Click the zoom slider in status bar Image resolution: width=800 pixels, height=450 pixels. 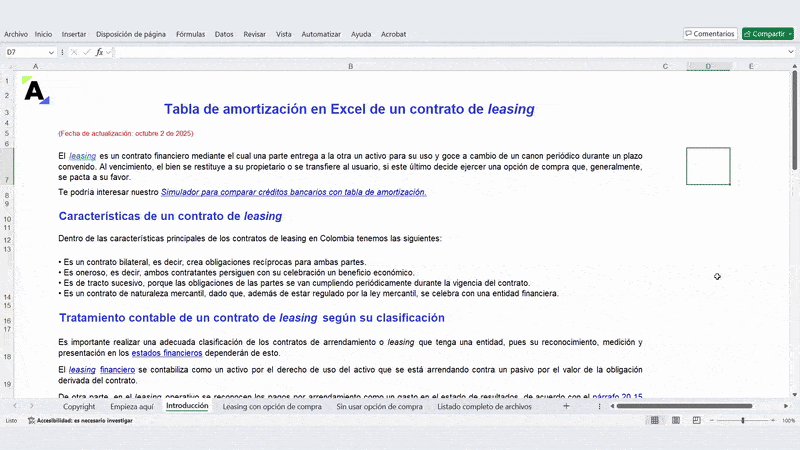pos(742,421)
